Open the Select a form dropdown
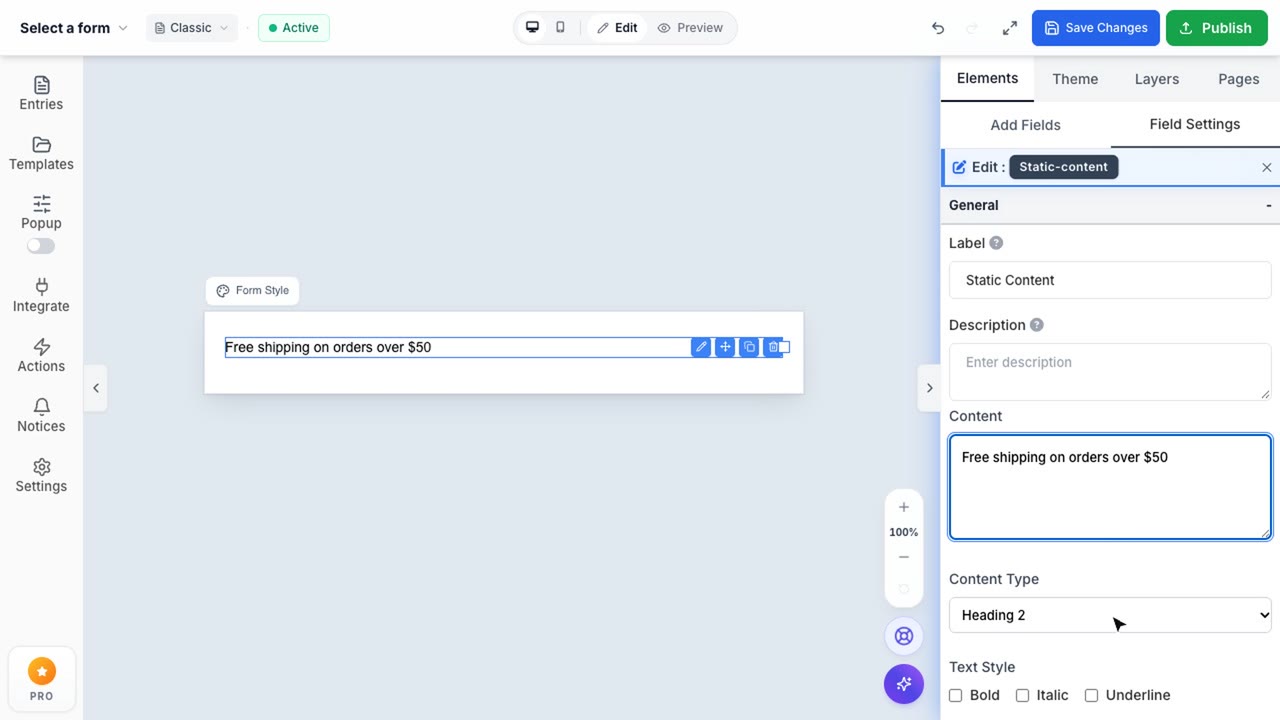 [74, 28]
